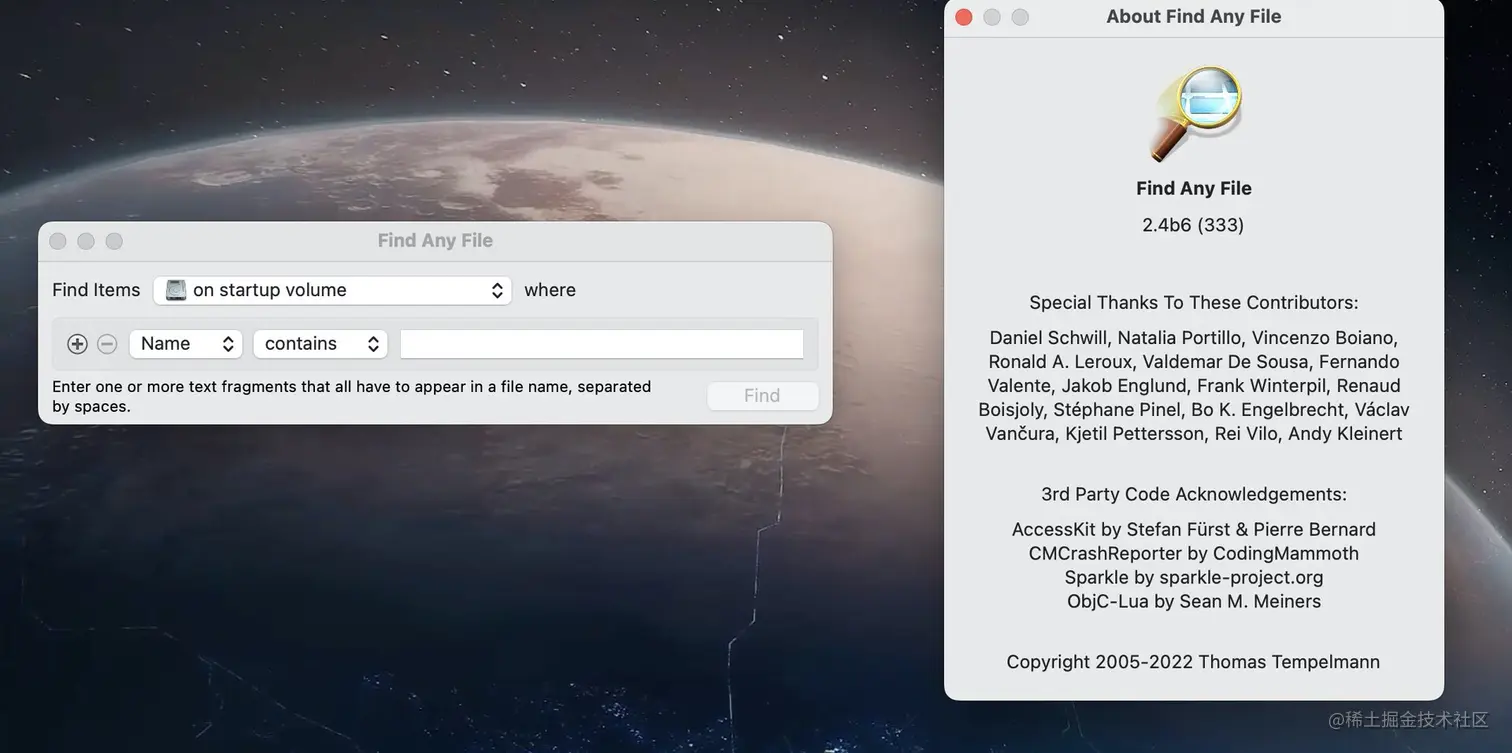Click the copyright Thomas Tempelmann text
Screen dimensions: 1512x753
pos(1193,661)
